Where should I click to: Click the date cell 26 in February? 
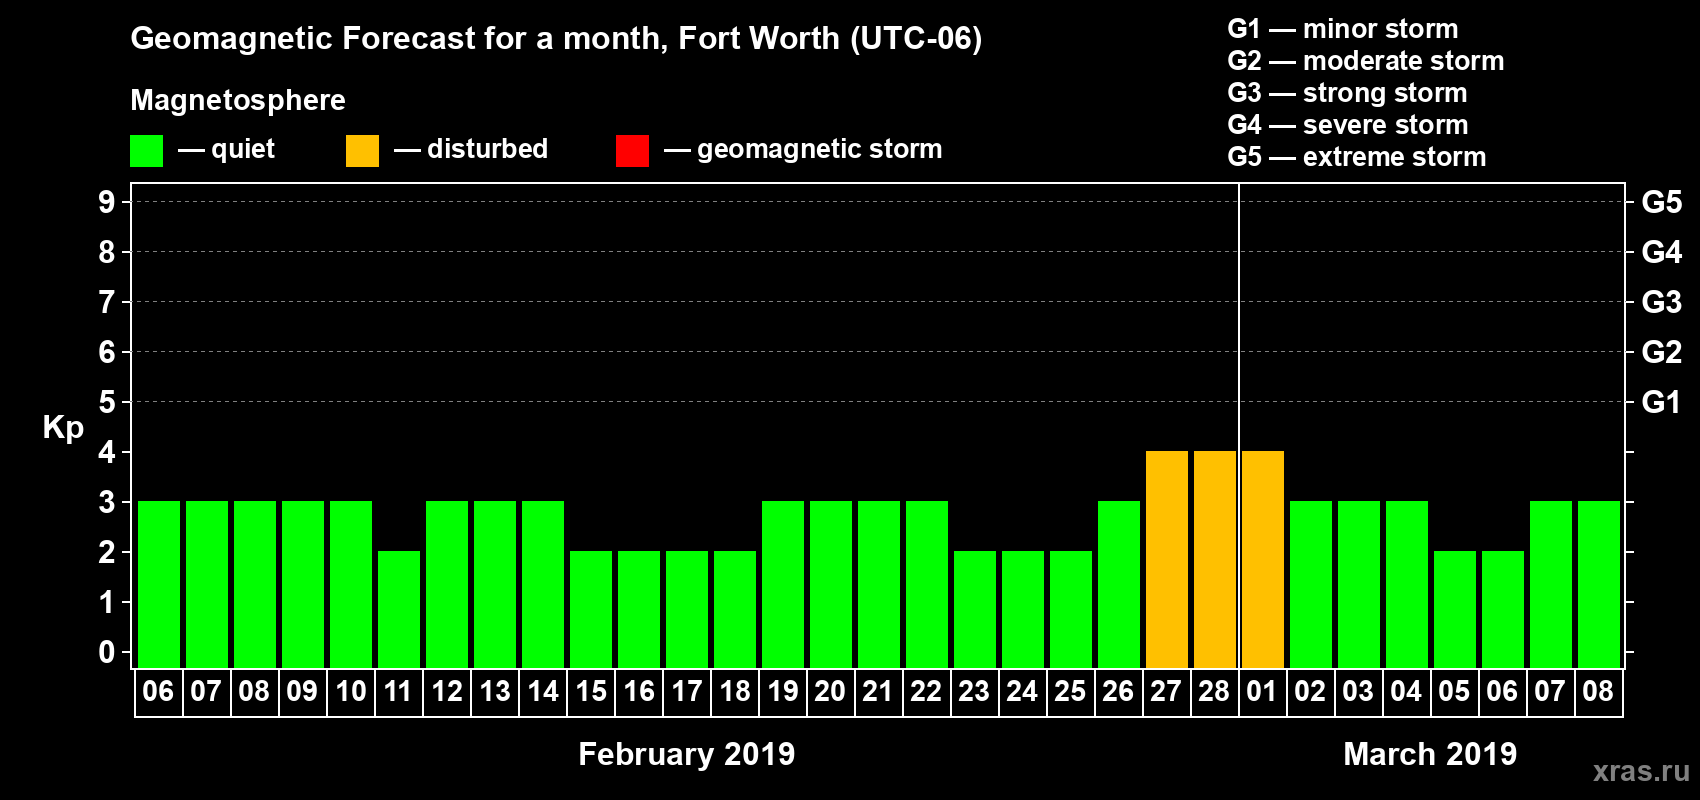coord(1119,692)
